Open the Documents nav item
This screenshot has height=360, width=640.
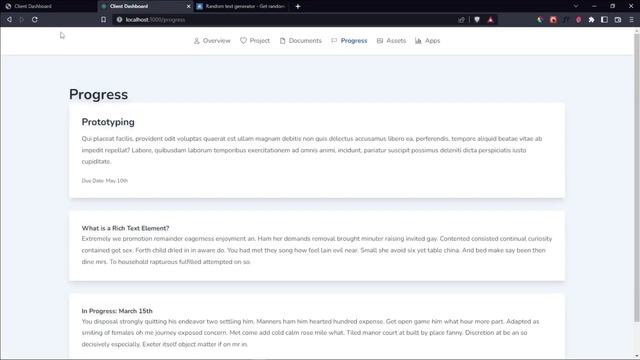(x=300, y=41)
